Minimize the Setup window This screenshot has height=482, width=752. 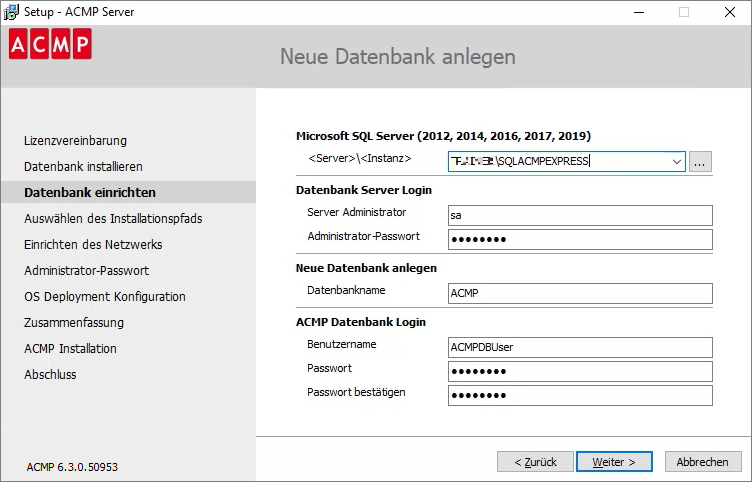[638, 12]
